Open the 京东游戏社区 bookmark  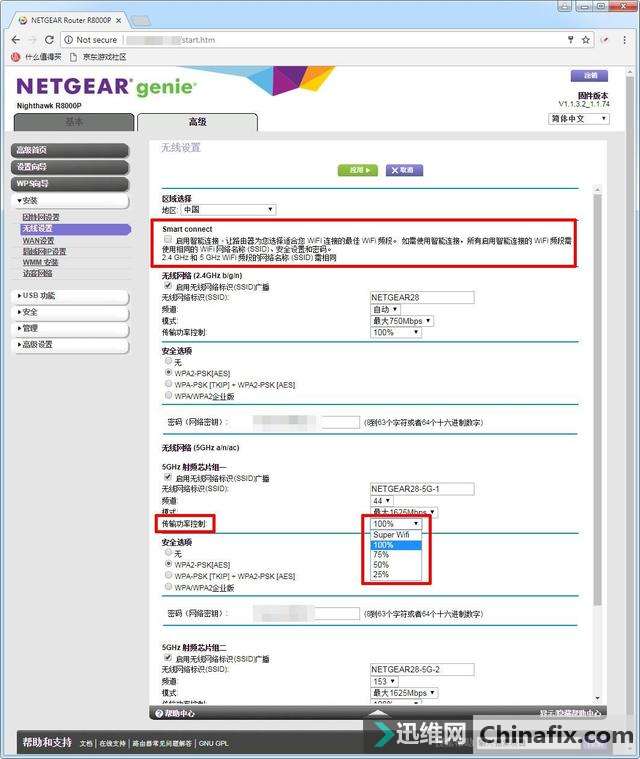click(x=98, y=57)
